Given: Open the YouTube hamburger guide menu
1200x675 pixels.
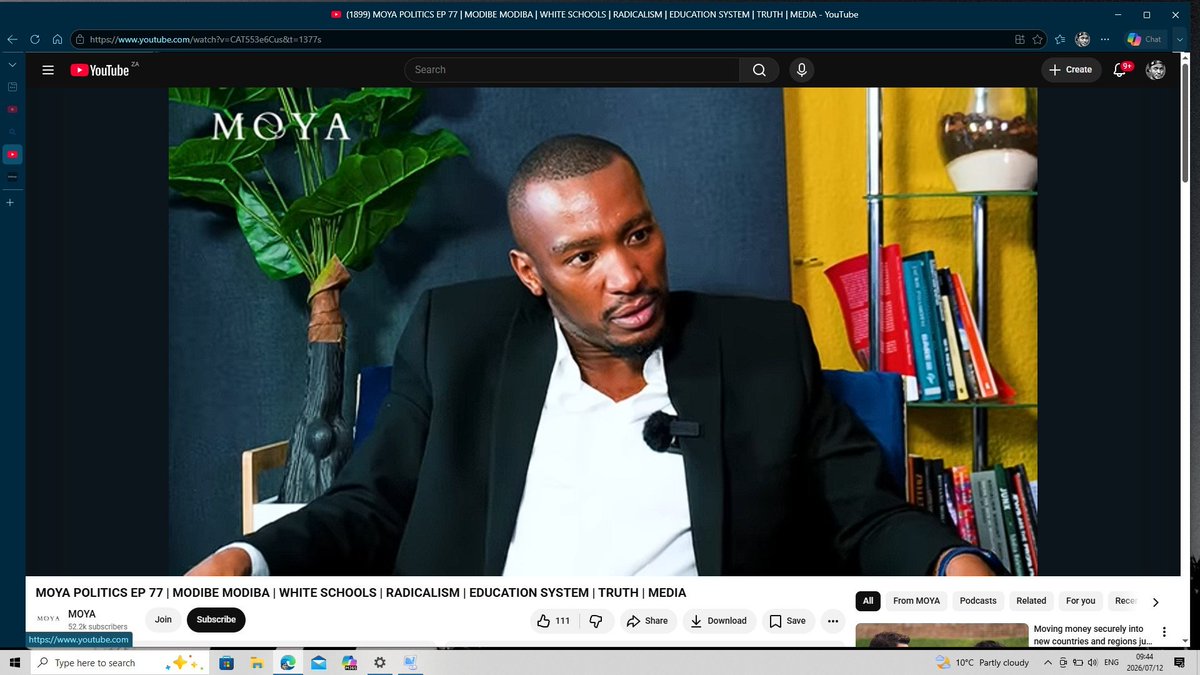Looking at the screenshot, I should coord(47,70).
